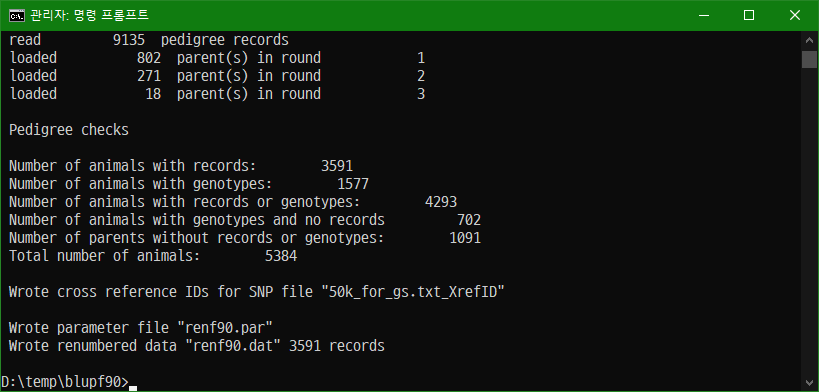Click the file name "50k_for_gs.txt_XrefID"

click(413, 292)
